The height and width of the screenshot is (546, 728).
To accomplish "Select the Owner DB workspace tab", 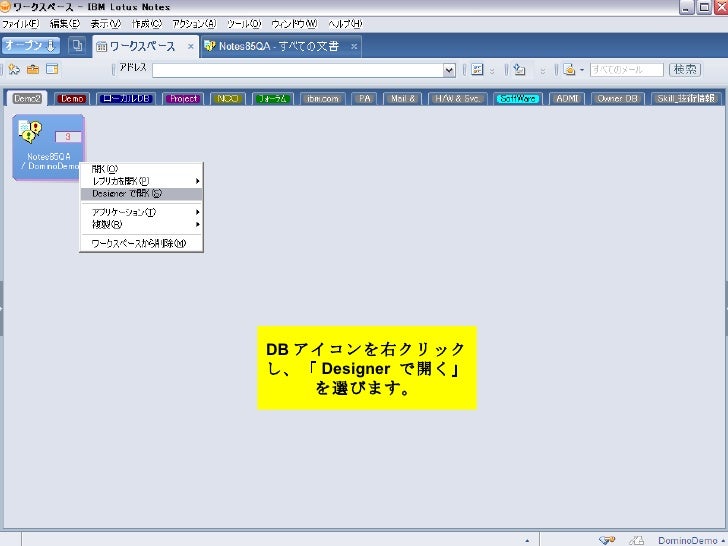I will click(618, 98).
